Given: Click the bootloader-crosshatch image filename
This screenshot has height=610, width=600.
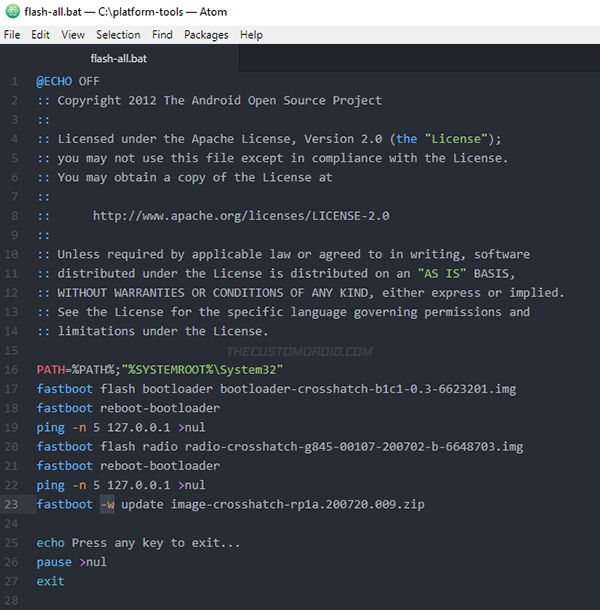Looking at the screenshot, I should pyautogui.click(x=368, y=389).
